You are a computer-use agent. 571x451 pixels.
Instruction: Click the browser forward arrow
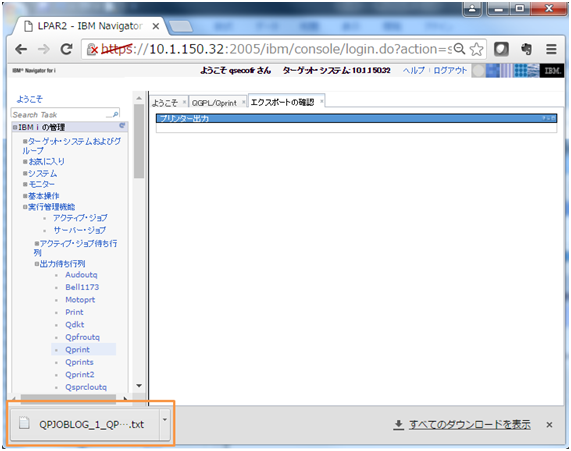[x=43, y=49]
